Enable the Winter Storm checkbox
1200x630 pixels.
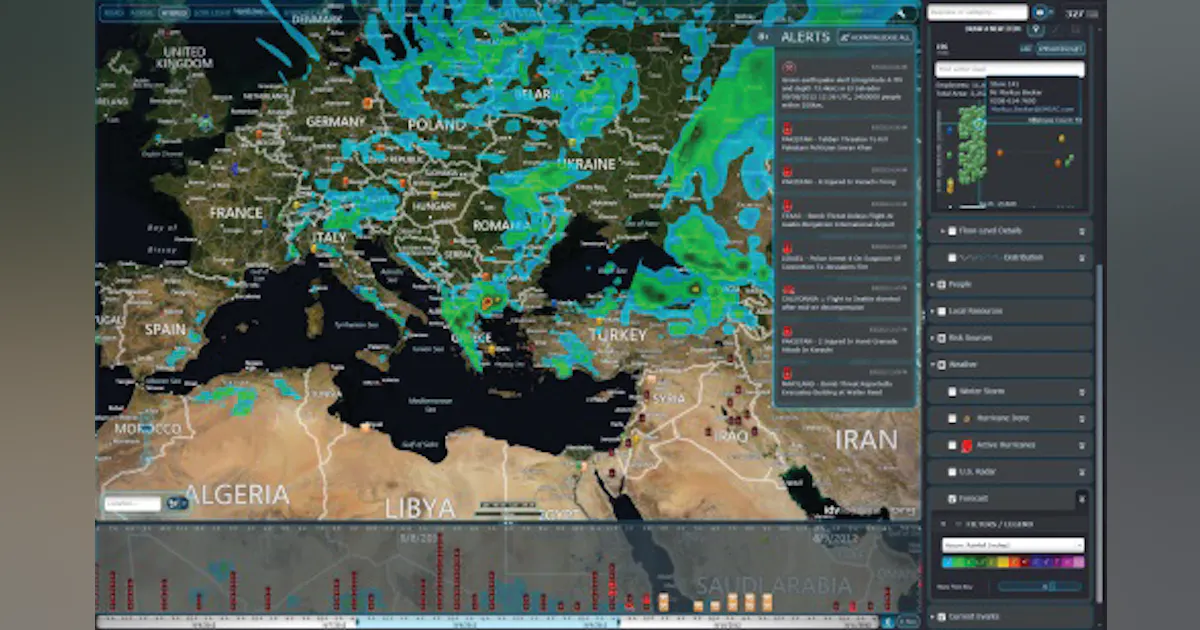click(x=952, y=391)
